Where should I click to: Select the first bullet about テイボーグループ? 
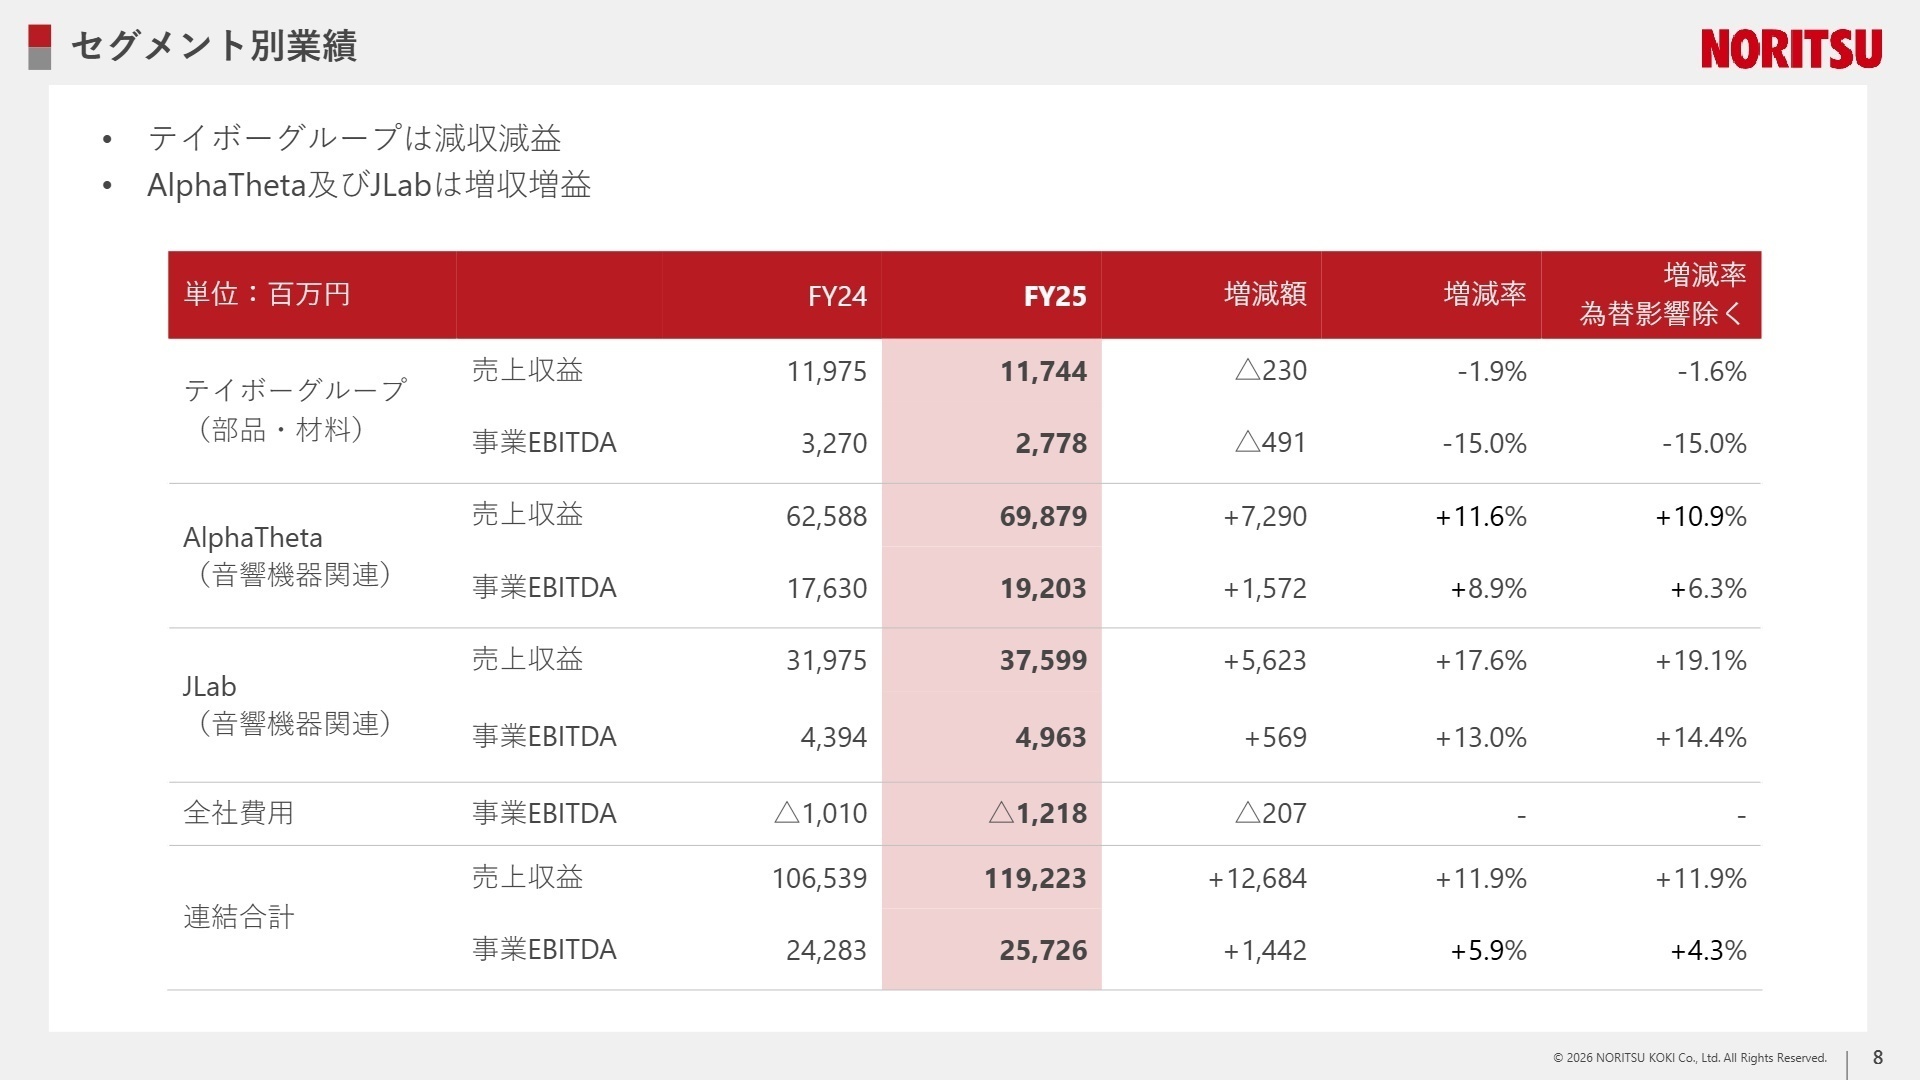(354, 138)
